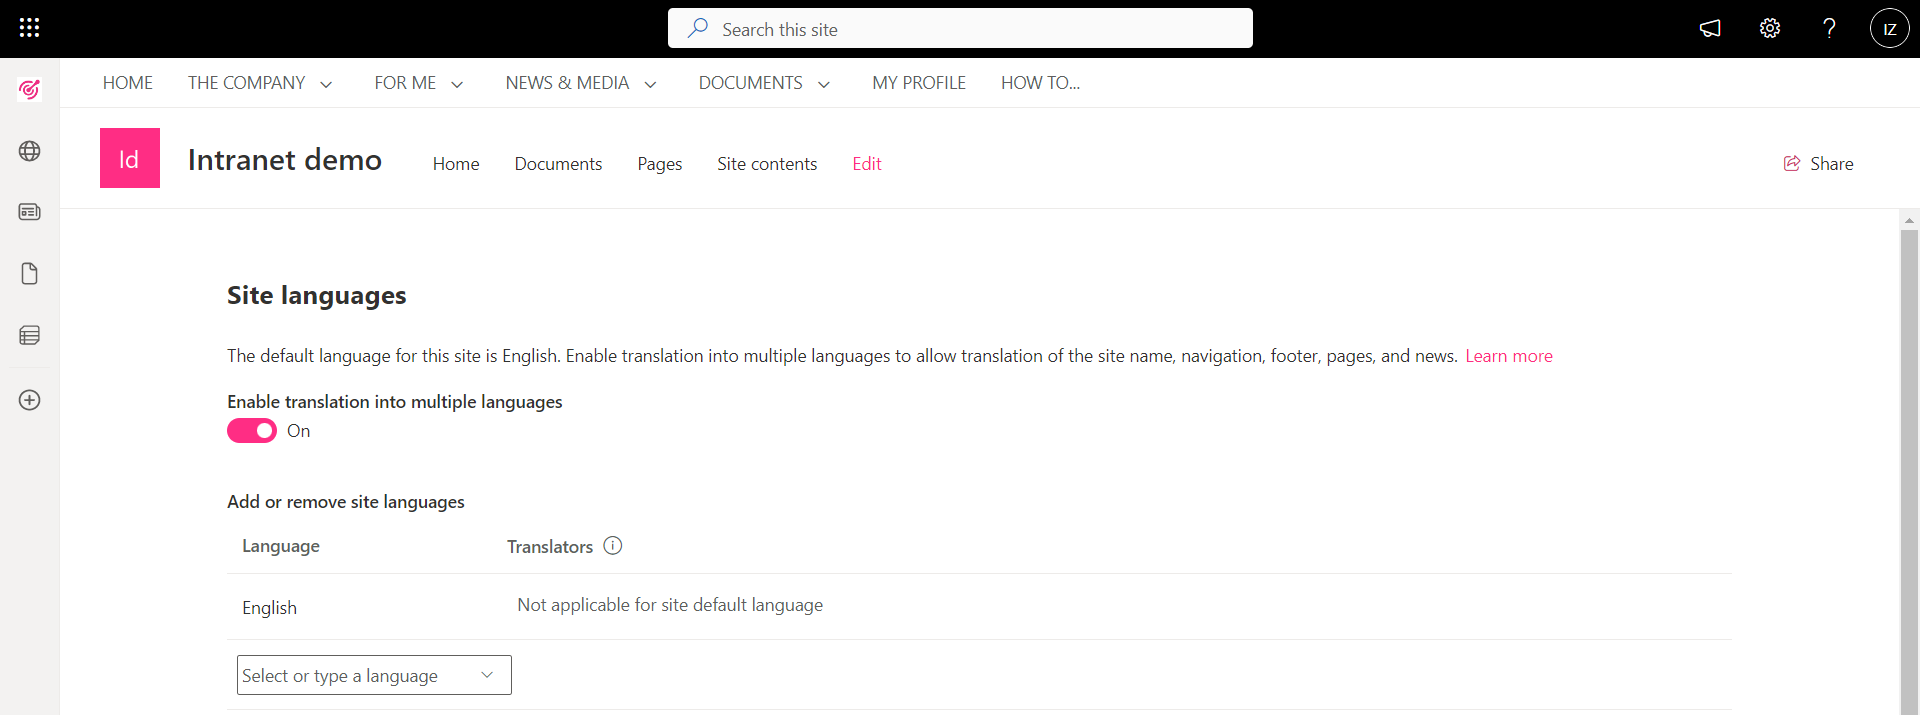
Task: Open the news icon in left rail
Action: click(30, 212)
